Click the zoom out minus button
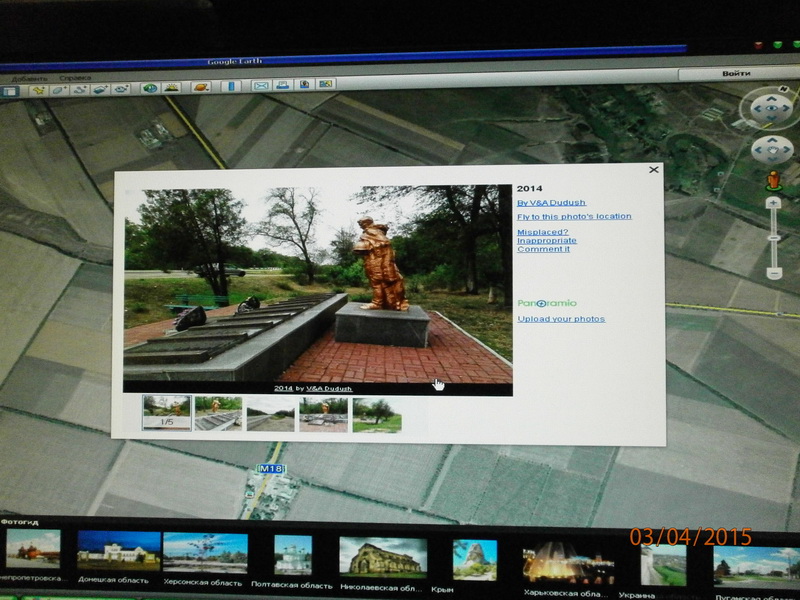The width and height of the screenshot is (800, 600). click(x=774, y=274)
